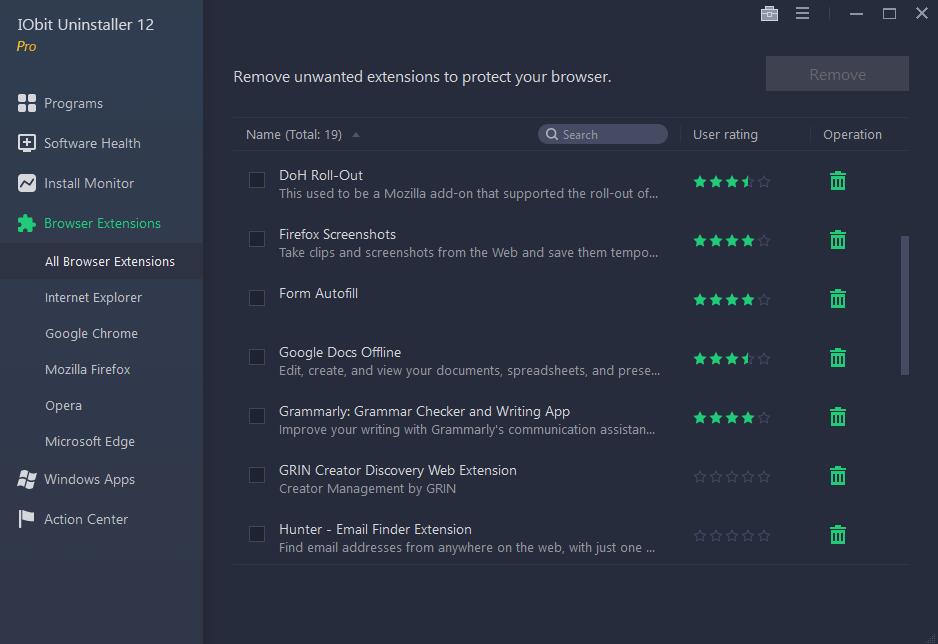Open the Windows Apps section
This screenshot has width=938, height=644.
pyautogui.click(x=89, y=480)
